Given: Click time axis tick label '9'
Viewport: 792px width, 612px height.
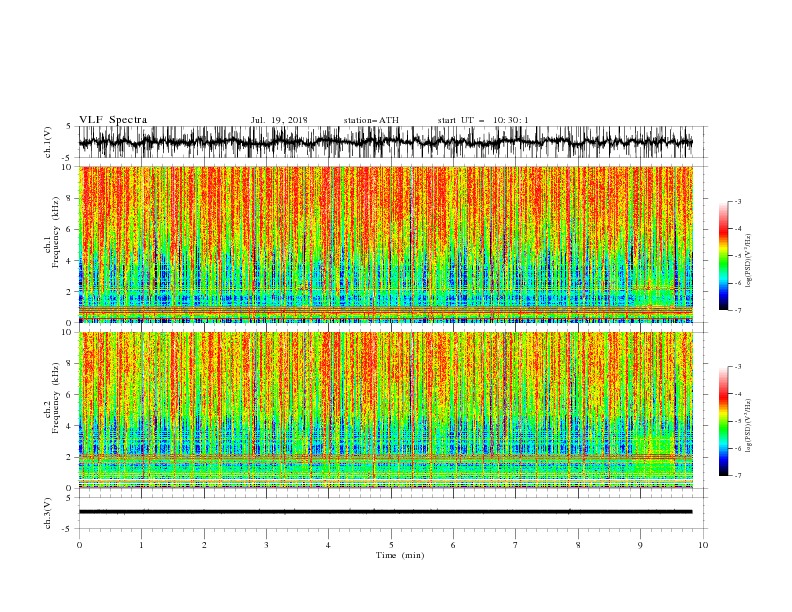Looking at the screenshot, I should tap(640, 545).
